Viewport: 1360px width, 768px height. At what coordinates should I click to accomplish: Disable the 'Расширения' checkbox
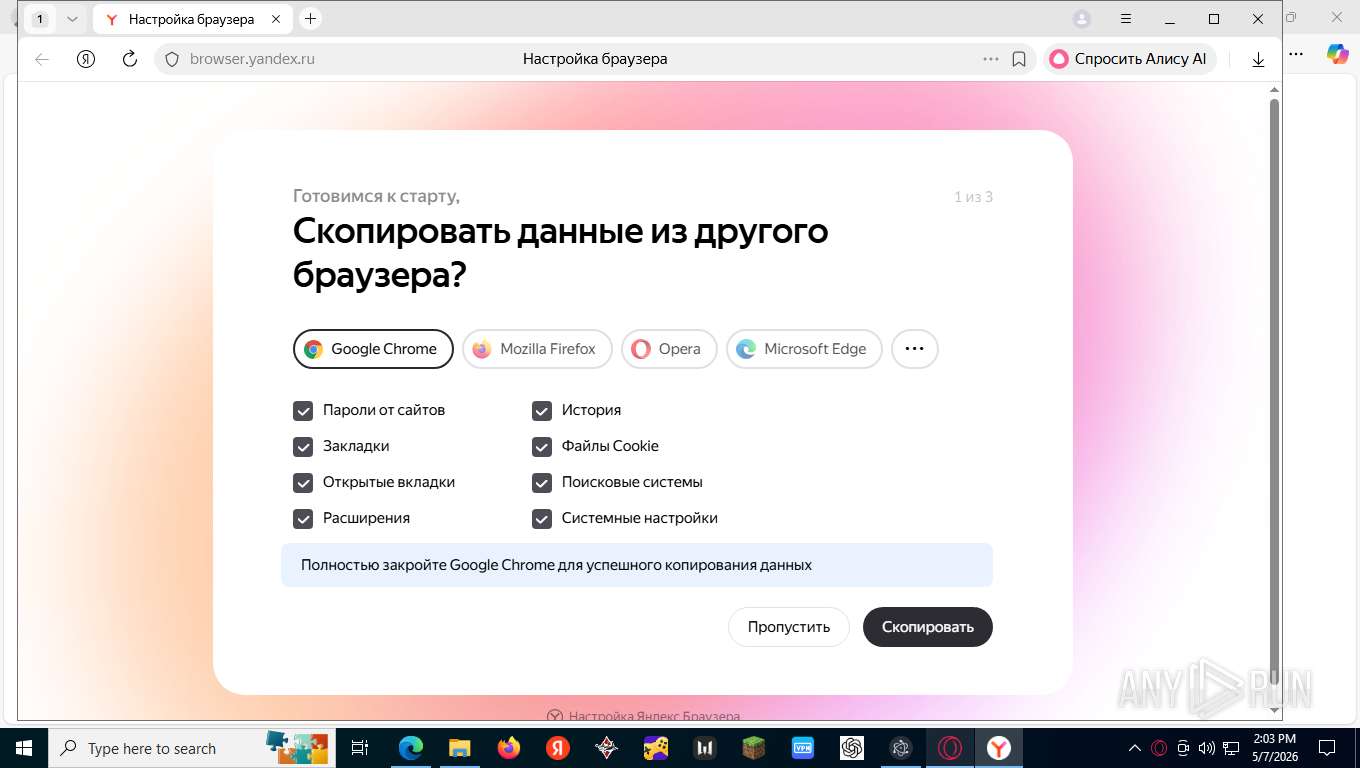click(303, 518)
